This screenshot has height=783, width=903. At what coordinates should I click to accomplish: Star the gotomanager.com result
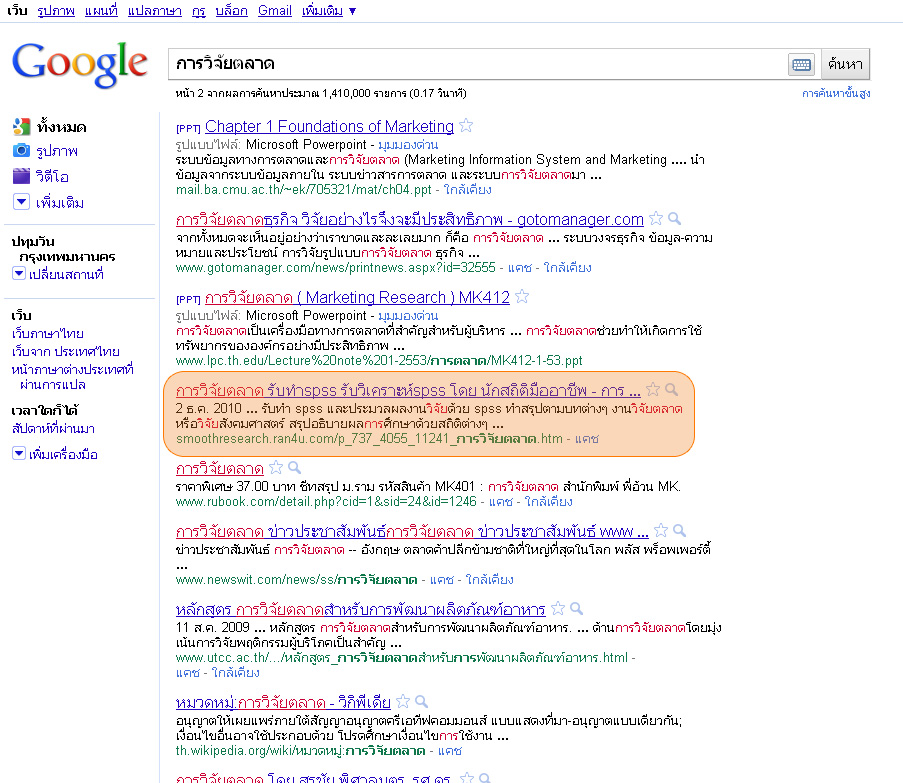(656, 218)
